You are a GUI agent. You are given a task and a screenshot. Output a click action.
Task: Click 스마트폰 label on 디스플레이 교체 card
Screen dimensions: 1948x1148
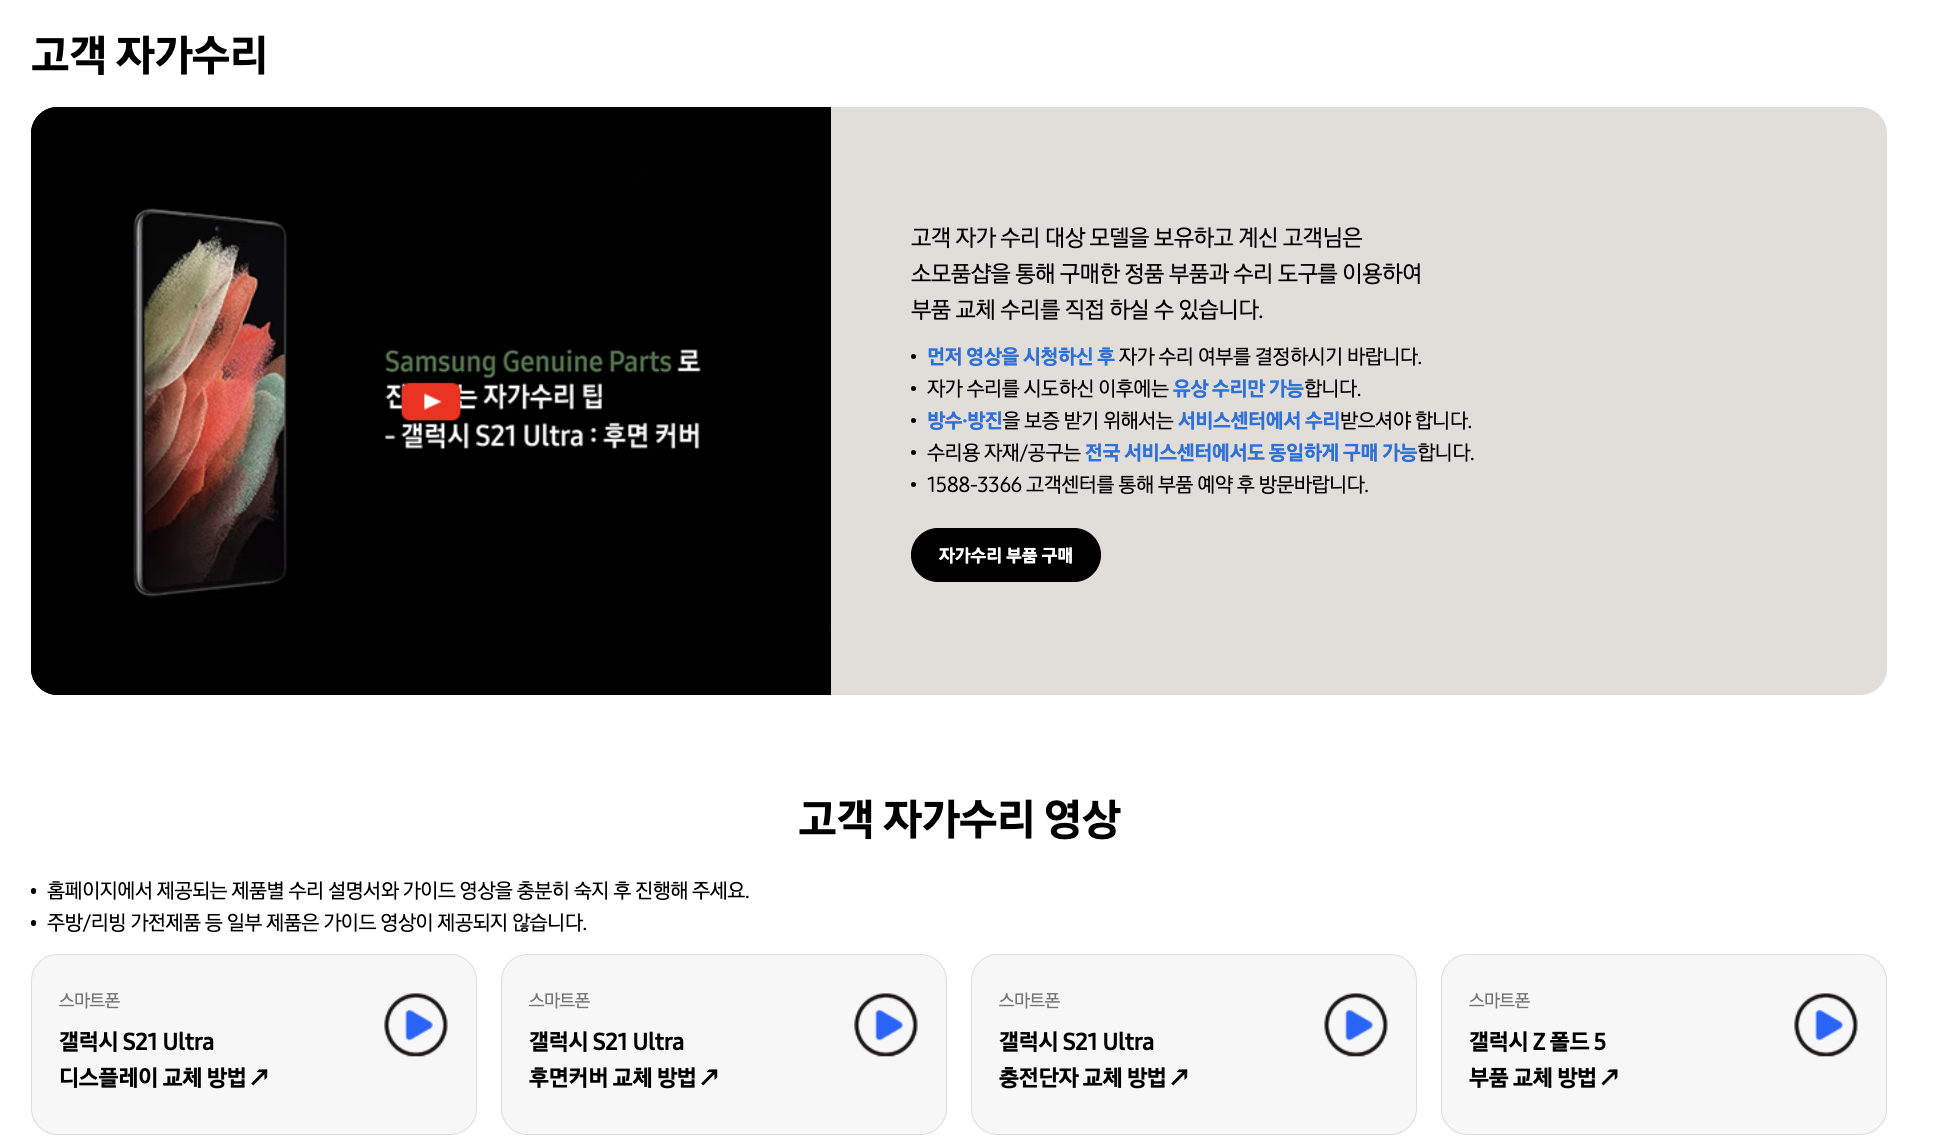point(89,1000)
